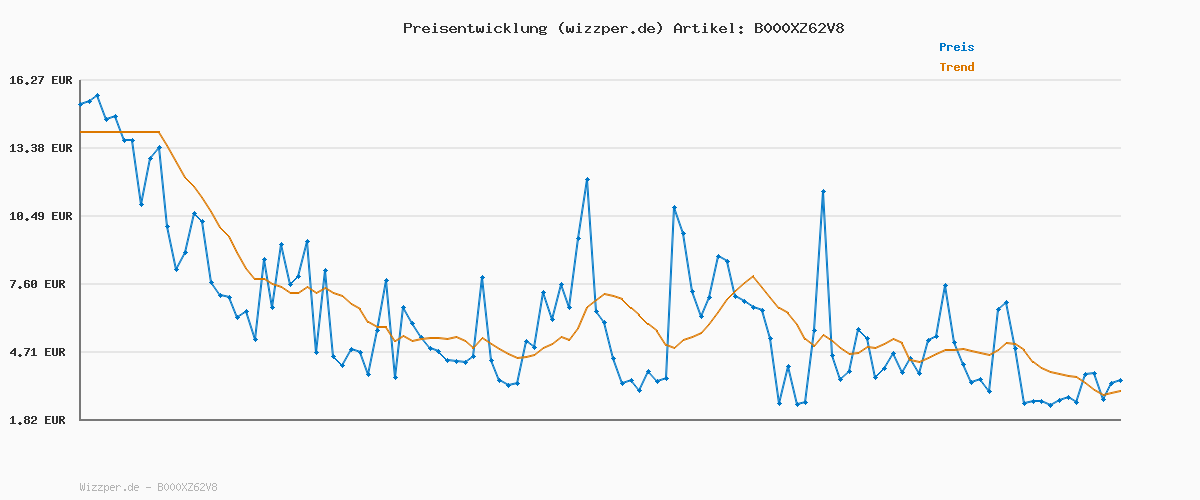Click the last data point of the blue Preis line
Screen dimensions: 1200x500
click(1120, 380)
